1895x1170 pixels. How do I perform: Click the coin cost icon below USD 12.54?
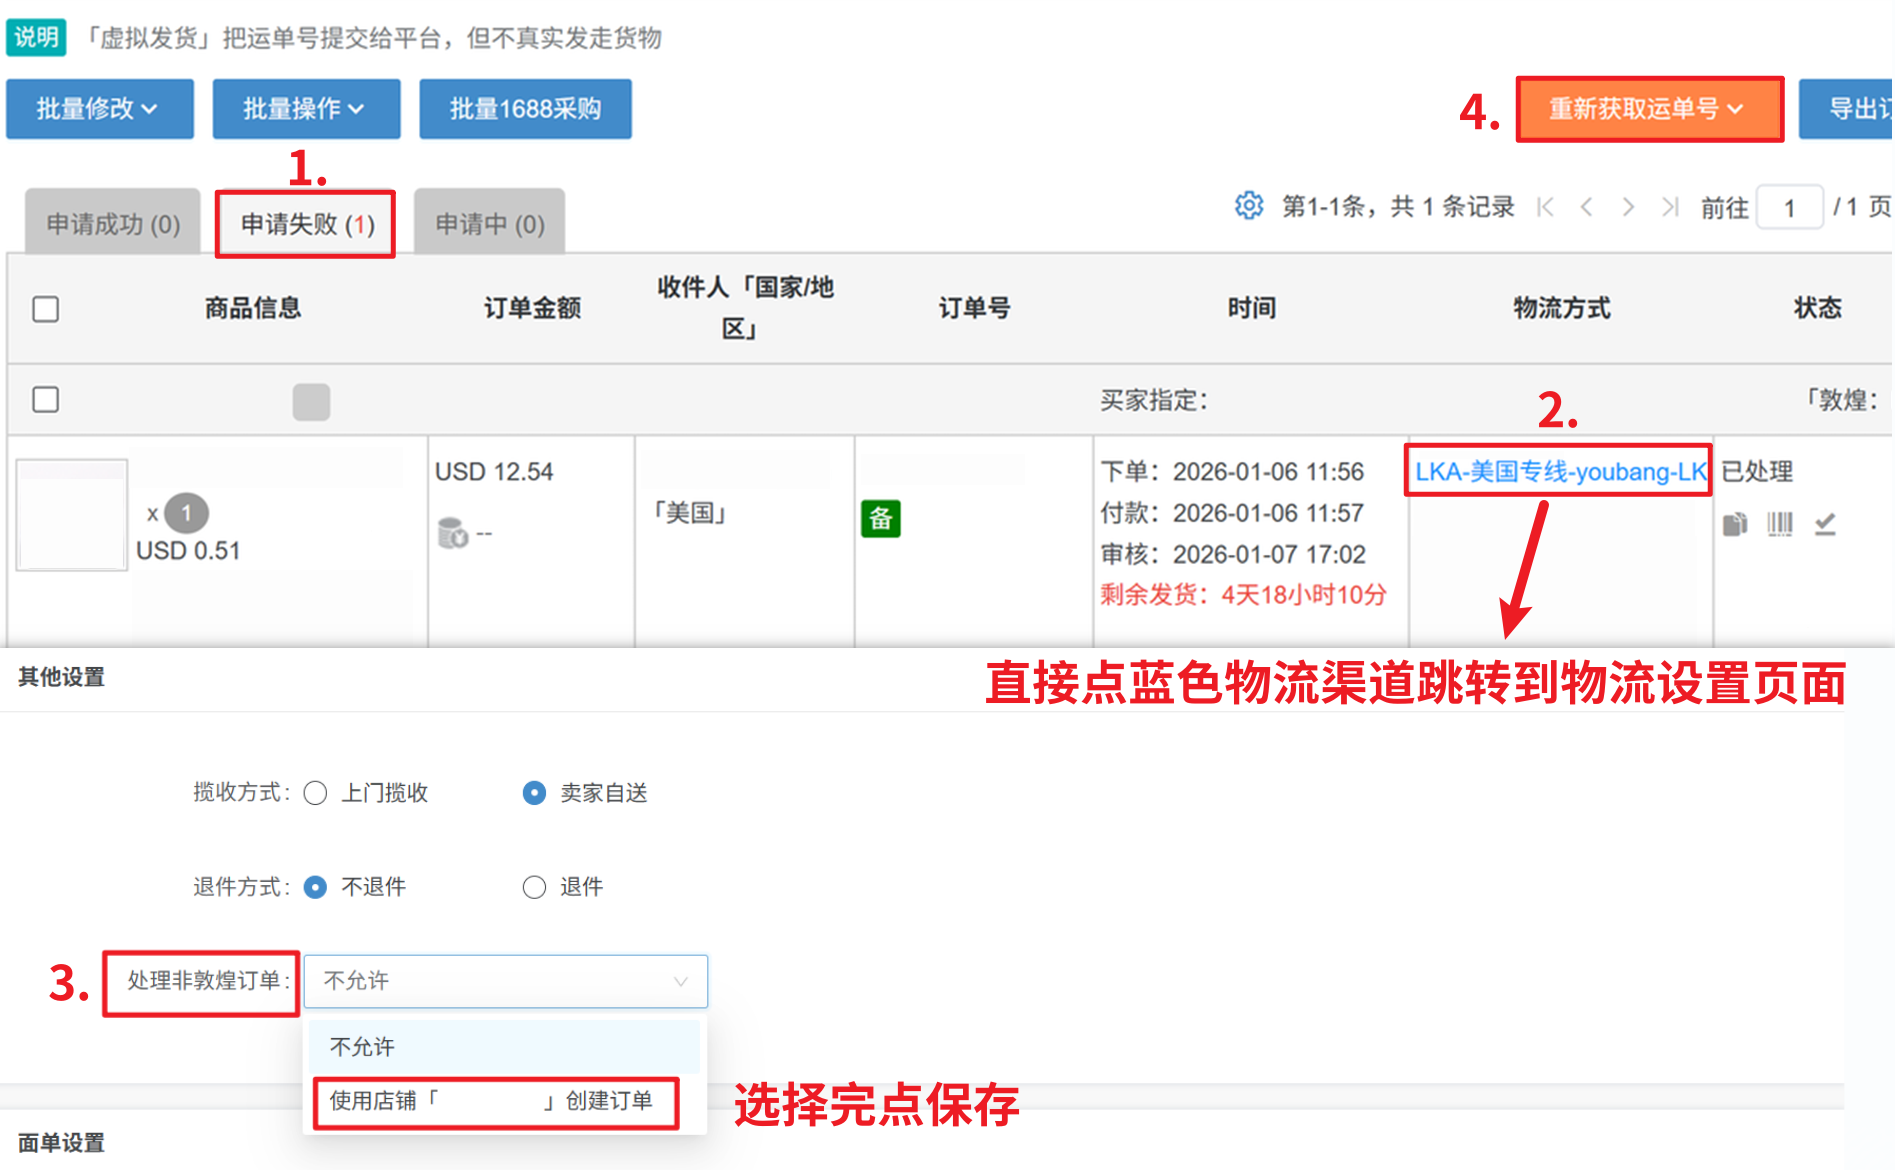(x=452, y=533)
